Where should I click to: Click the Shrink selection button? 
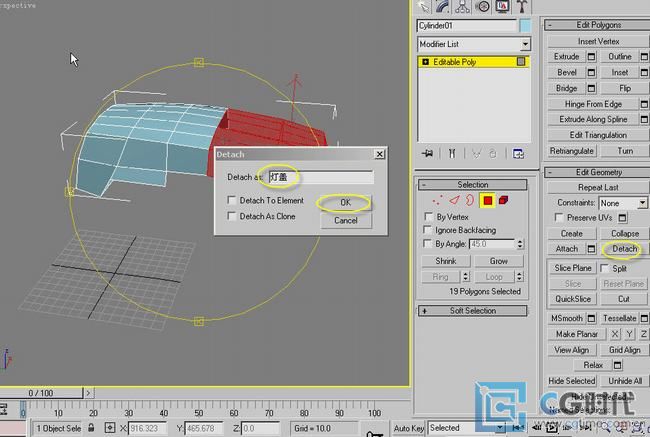[x=446, y=261]
